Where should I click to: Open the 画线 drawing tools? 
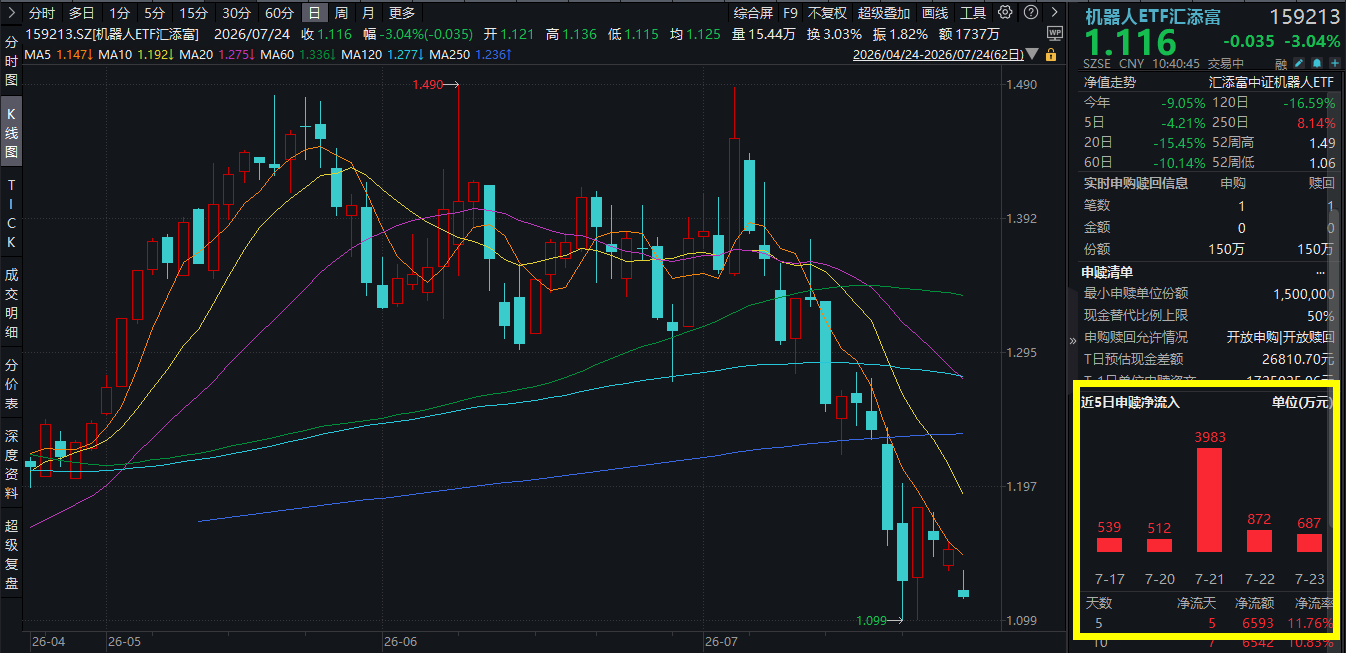[935, 13]
